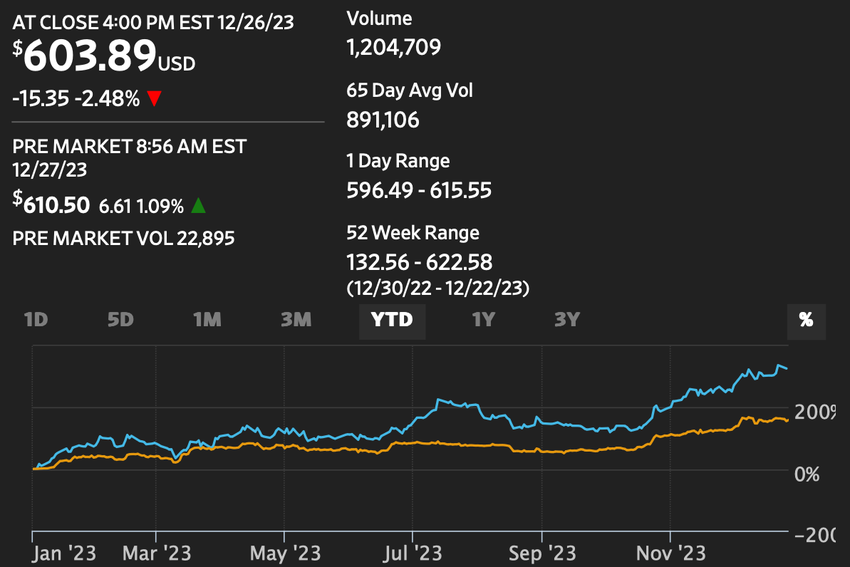The width and height of the screenshot is (850, 567).
Task: Click the Mar '23 axis marker
Action: [157, 553]
